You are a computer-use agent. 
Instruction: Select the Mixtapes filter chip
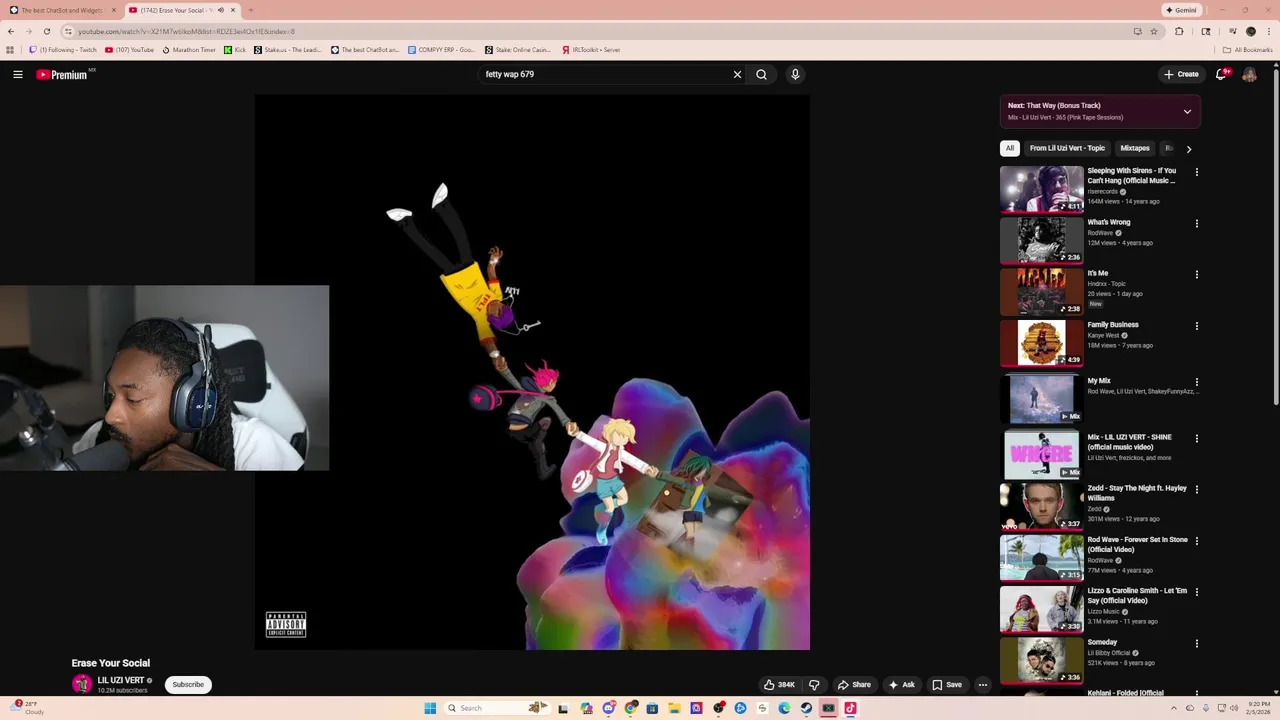pos(1134,148)
